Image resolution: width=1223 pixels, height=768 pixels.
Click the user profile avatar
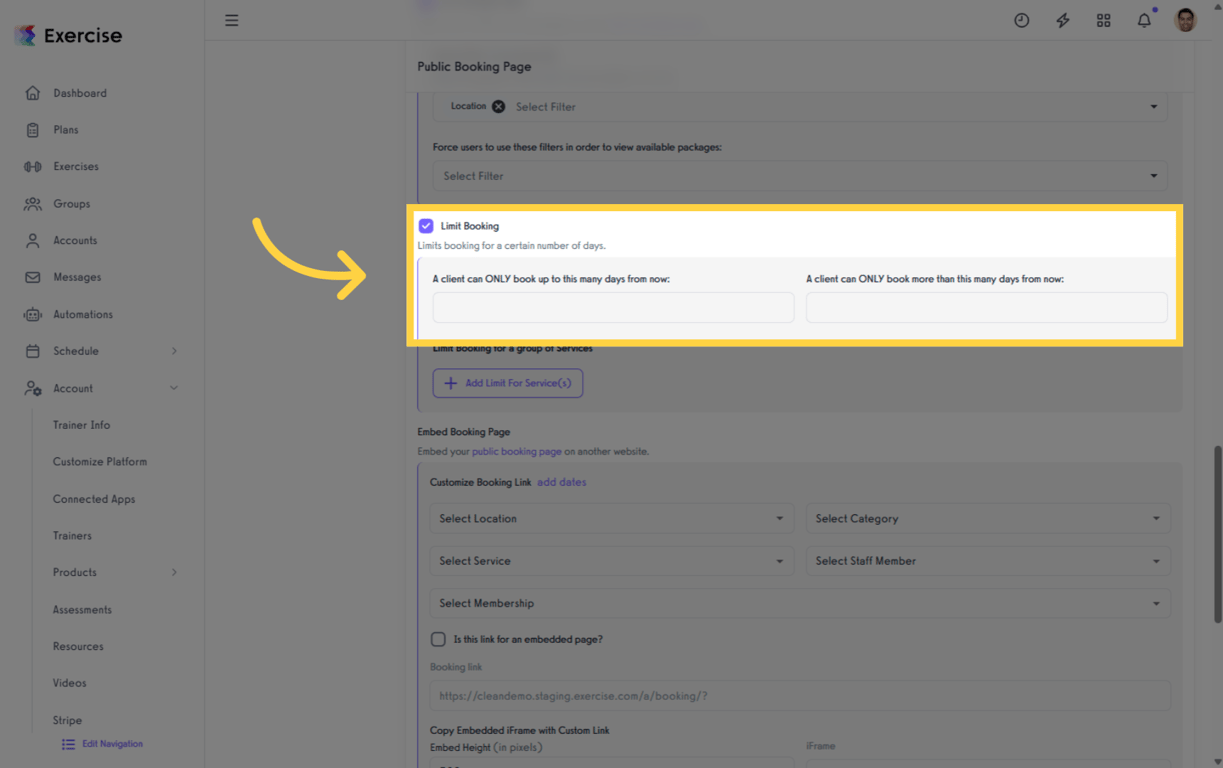coord(1185,20)
